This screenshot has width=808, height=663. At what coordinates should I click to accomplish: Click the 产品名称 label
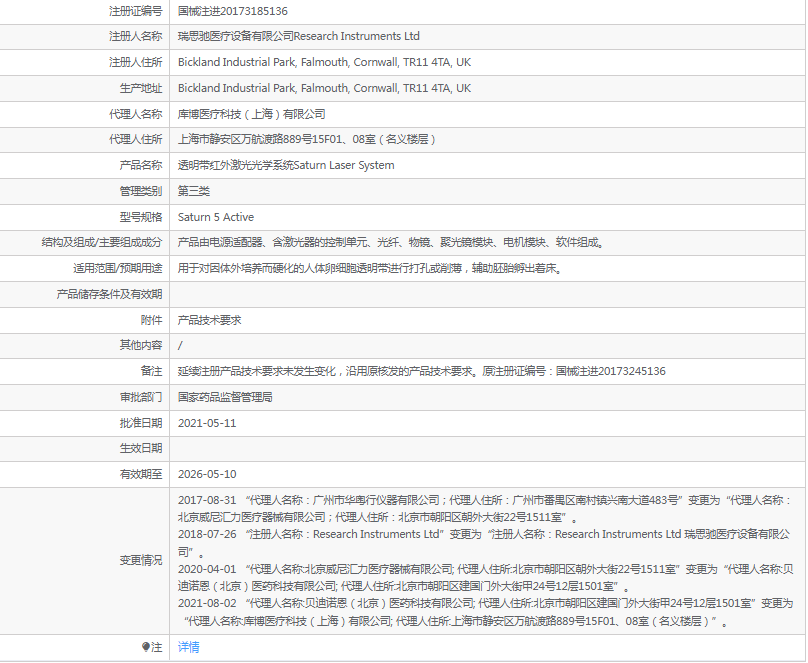(141, 165)
